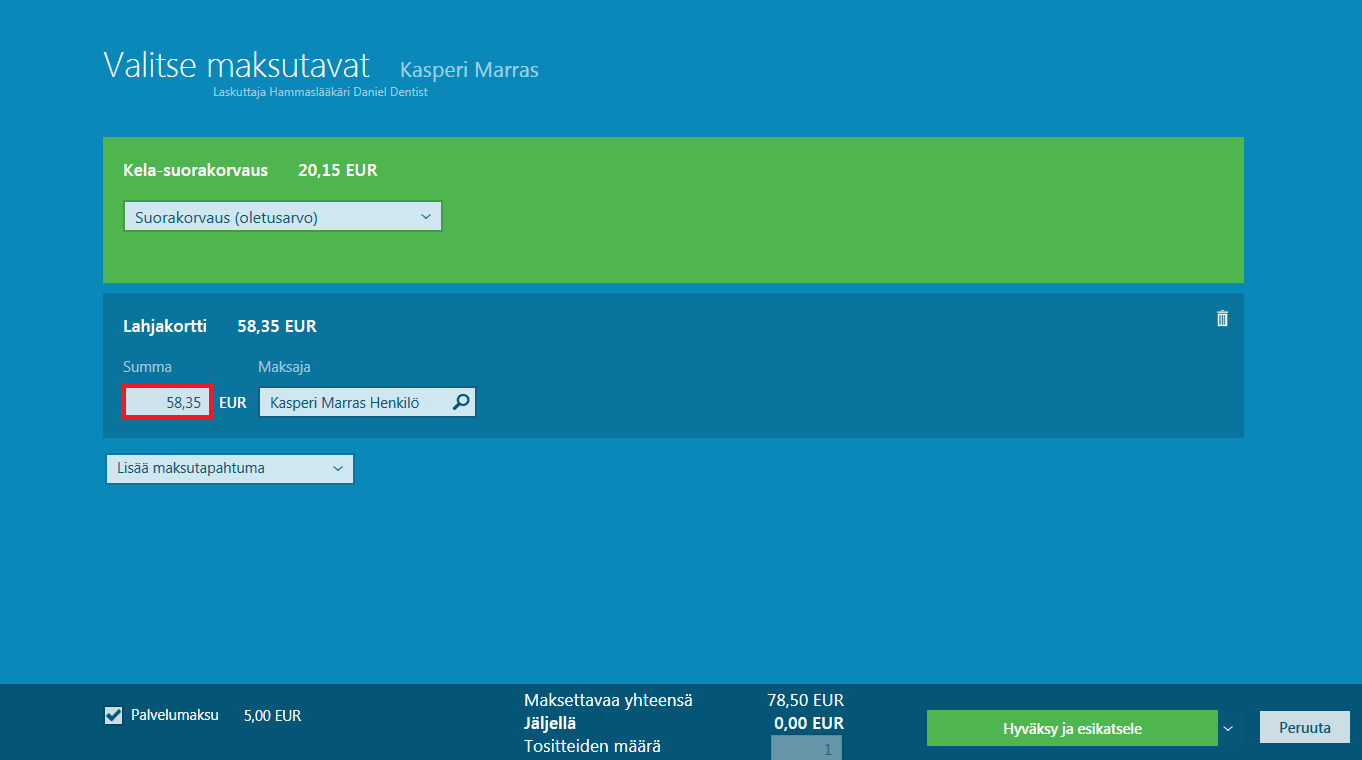Click the patient name Kasperi Marras in header

click(469, 70)
